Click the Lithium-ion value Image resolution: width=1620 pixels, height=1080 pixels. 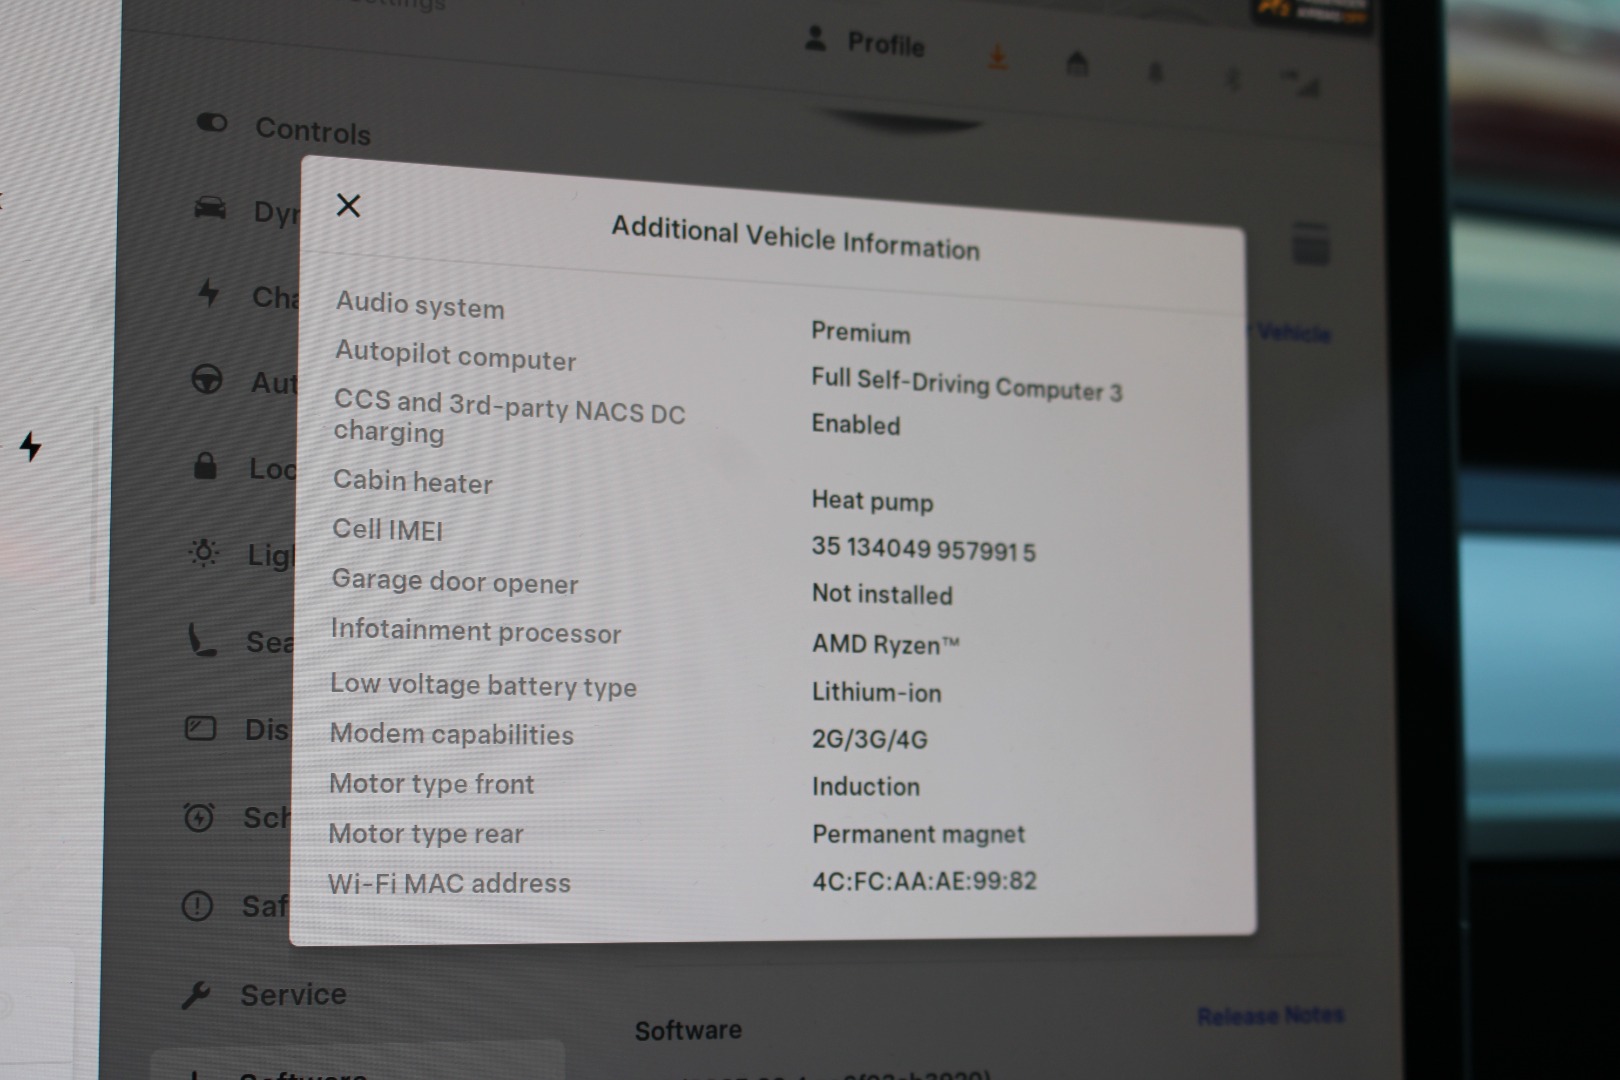[876, 692]
